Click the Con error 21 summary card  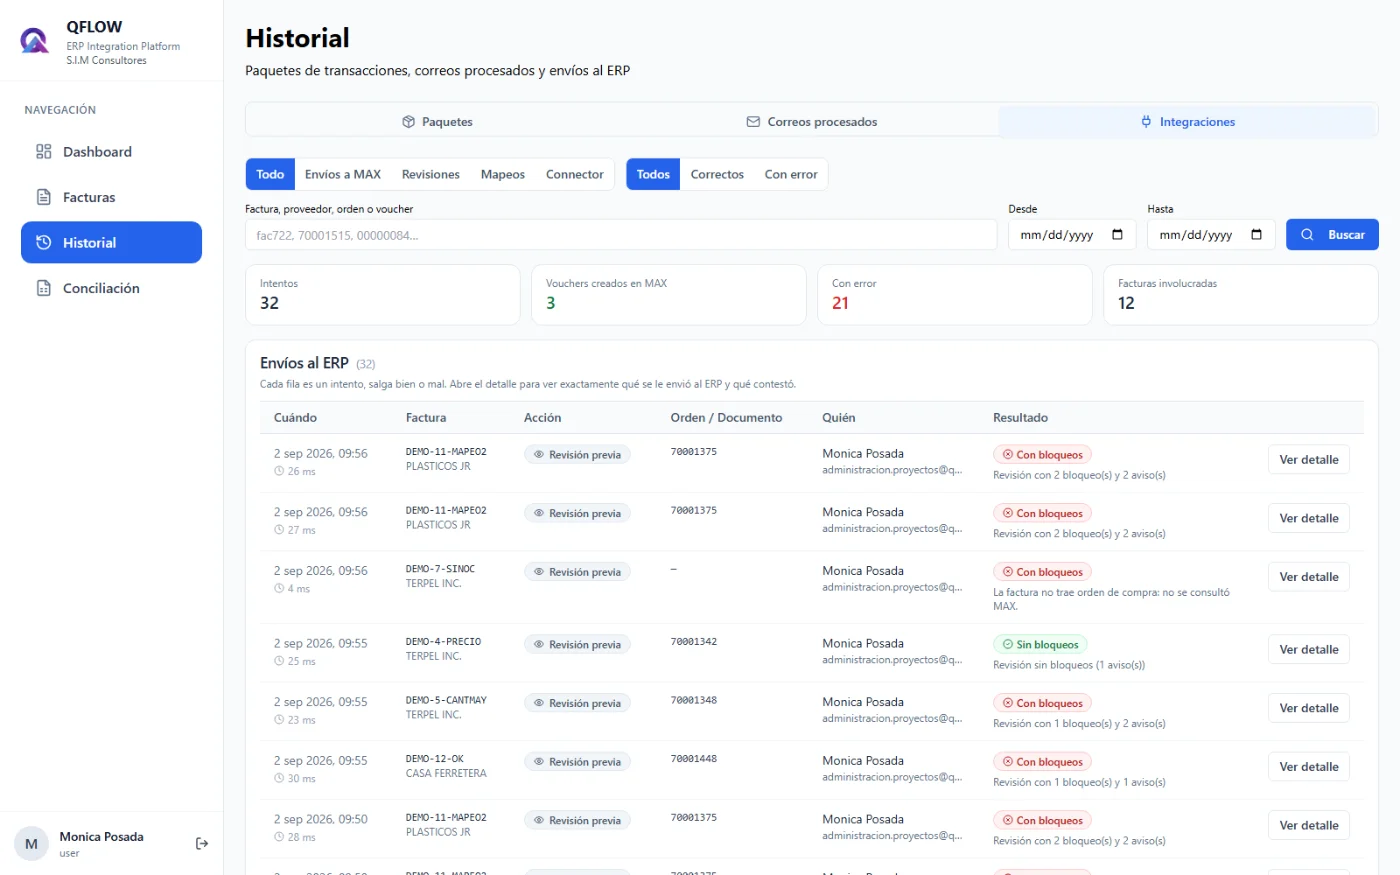tap(955, 295)
